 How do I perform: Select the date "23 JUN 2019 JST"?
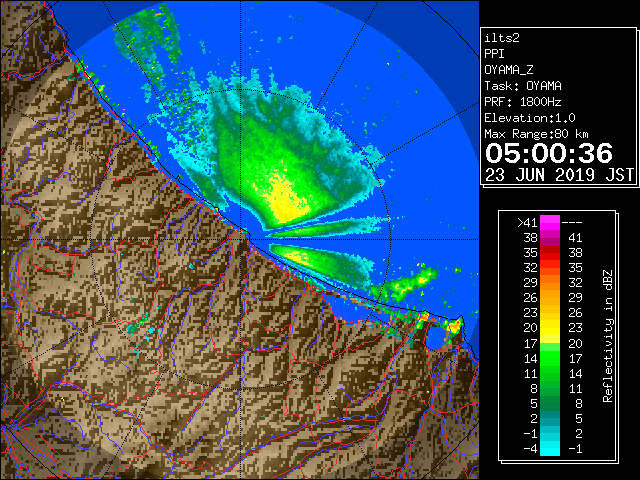pos(559,175)
